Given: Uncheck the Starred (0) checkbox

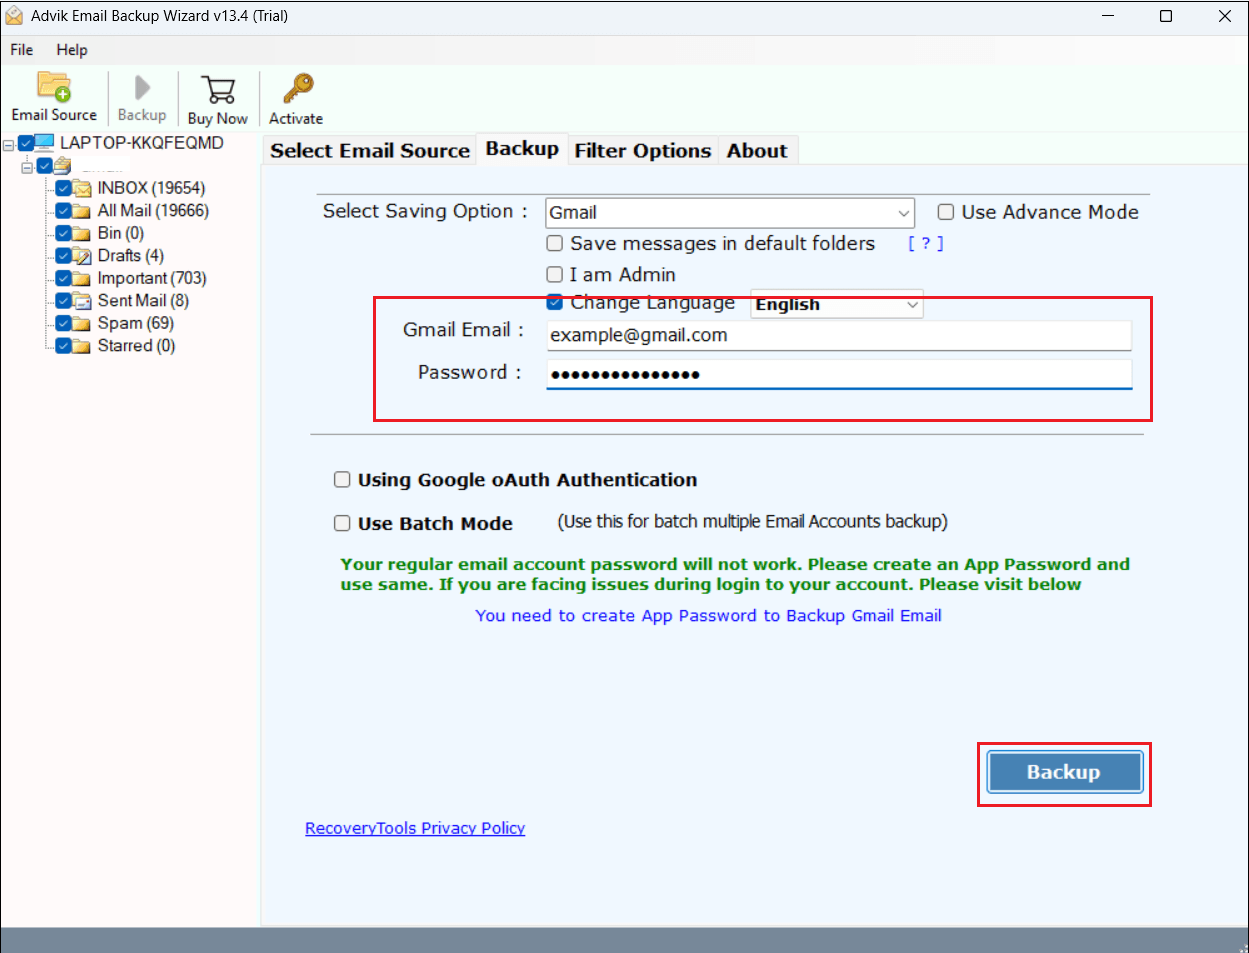Looking at the screenshot, I should tap(64, 346).
